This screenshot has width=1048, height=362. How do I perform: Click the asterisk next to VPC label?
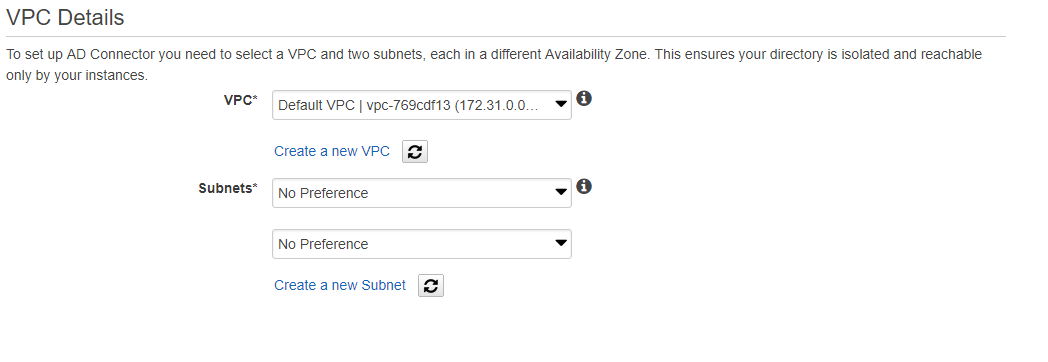click(255, 99)
